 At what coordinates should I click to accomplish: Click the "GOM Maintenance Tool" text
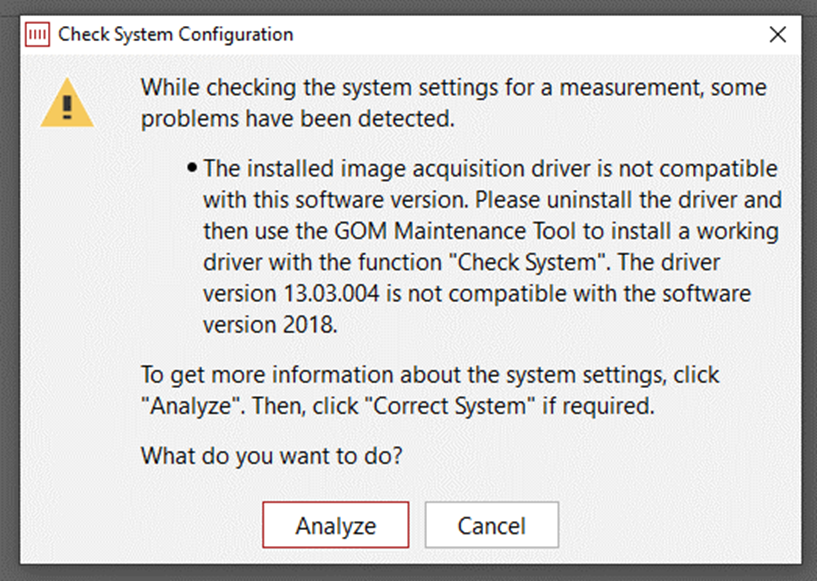454,231
